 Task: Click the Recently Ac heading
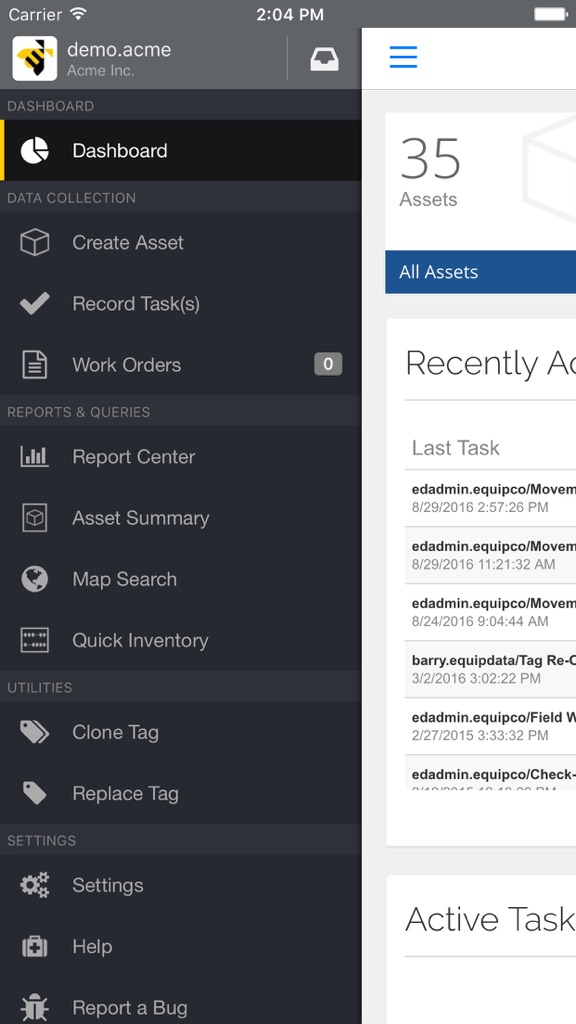coord(490,363)
